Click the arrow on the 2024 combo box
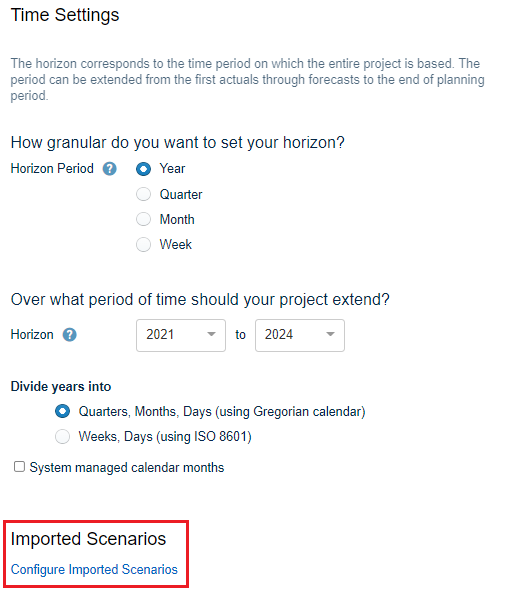 (330, 334)
